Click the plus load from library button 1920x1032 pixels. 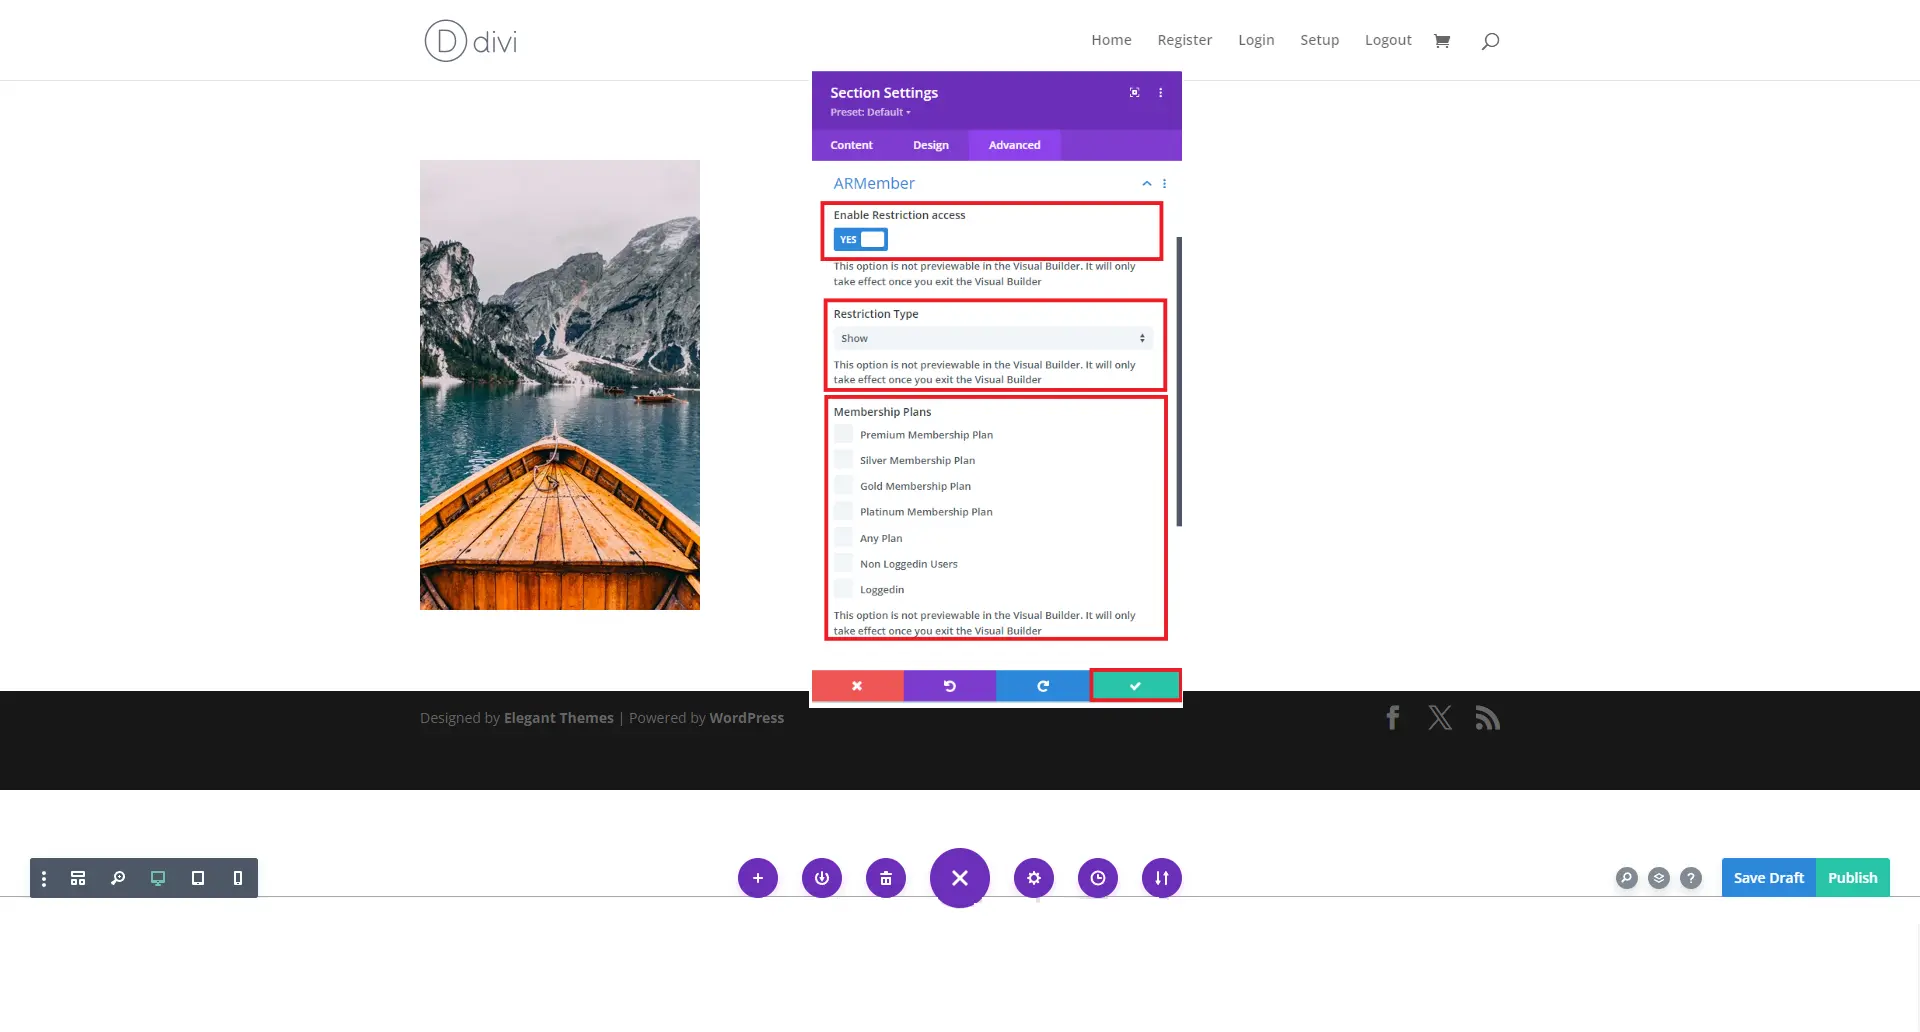[x=758, y=878]
